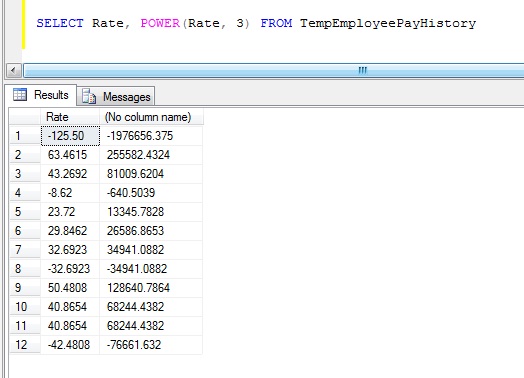Click cell with rate 50.4808
Screen dimensions: 524x378
click(x=70, y=288)
